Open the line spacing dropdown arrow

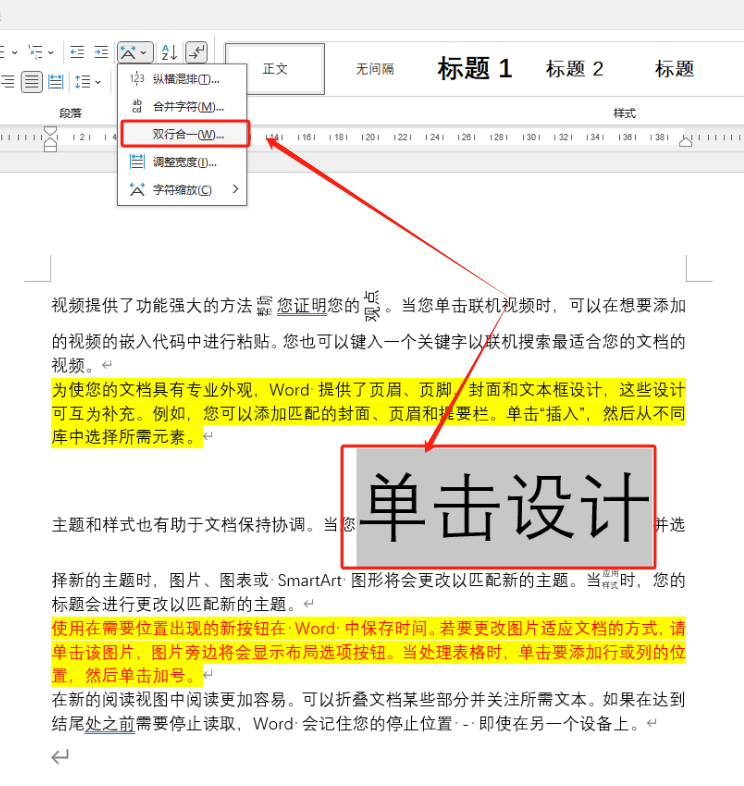coord(98,82)
